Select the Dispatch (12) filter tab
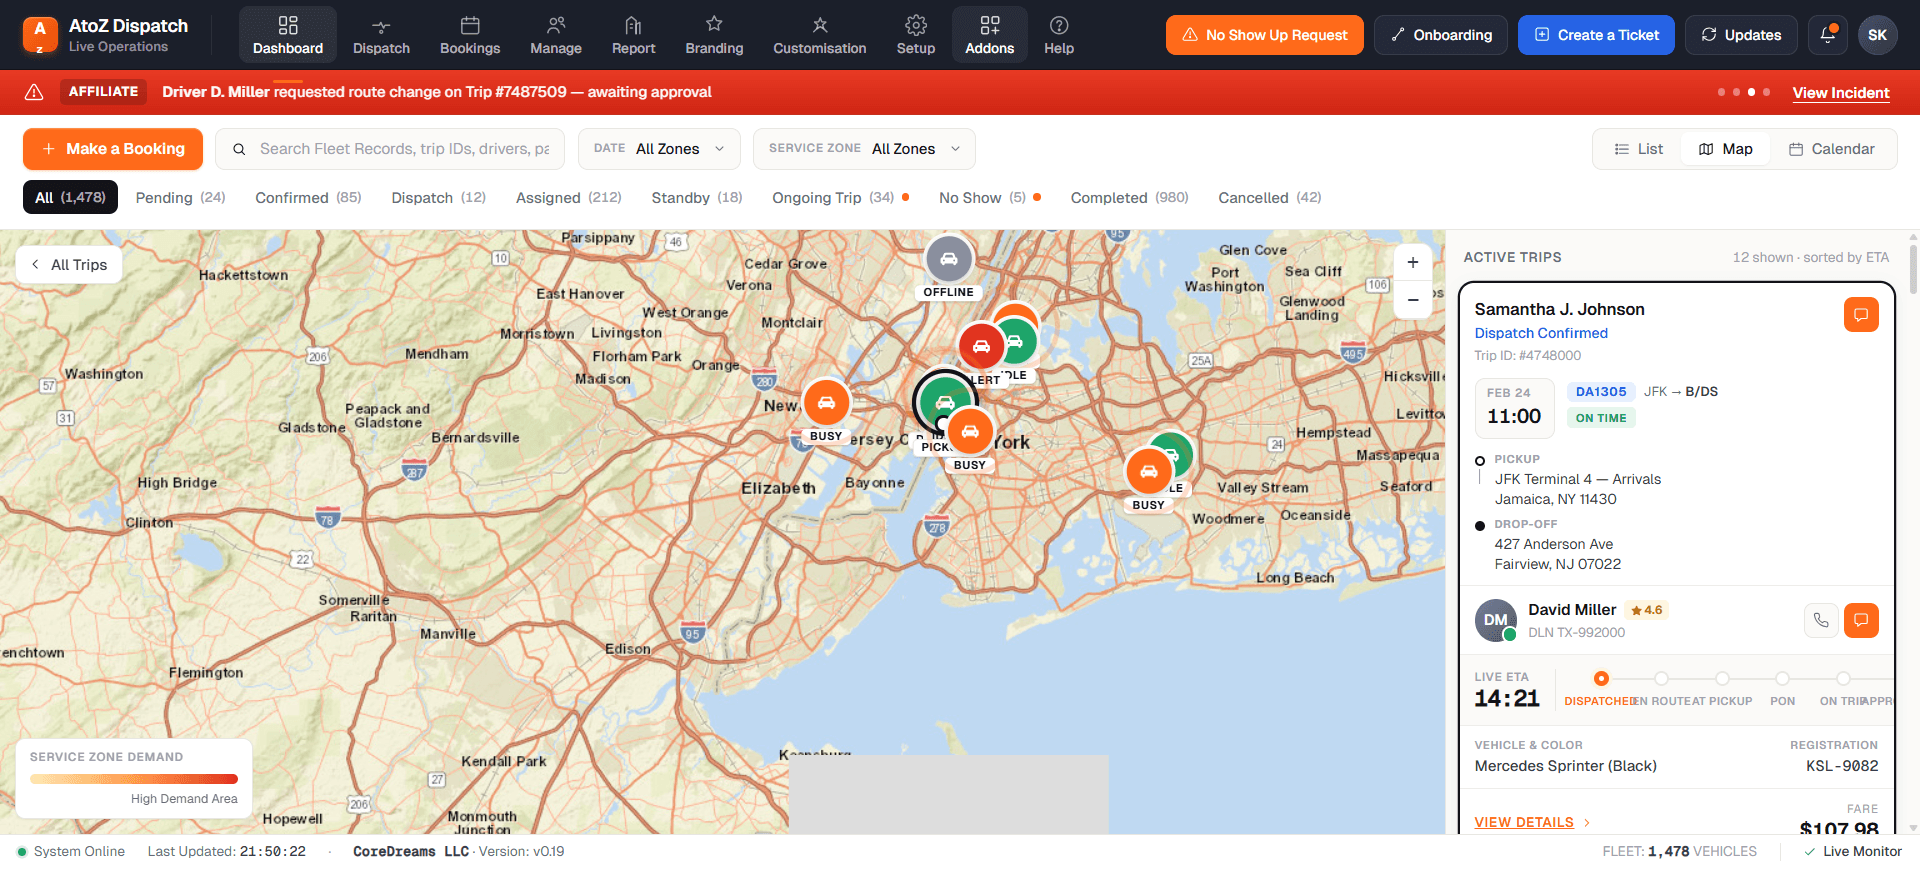 tap(438, 197)
